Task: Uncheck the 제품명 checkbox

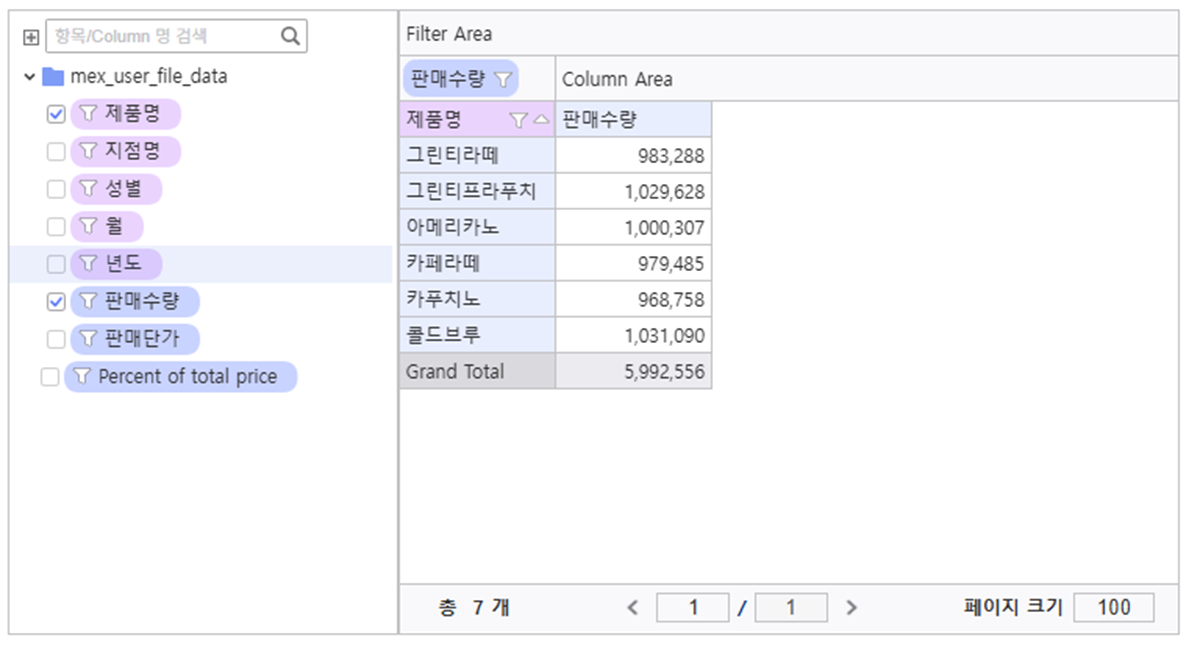Action: pos(56,114)
